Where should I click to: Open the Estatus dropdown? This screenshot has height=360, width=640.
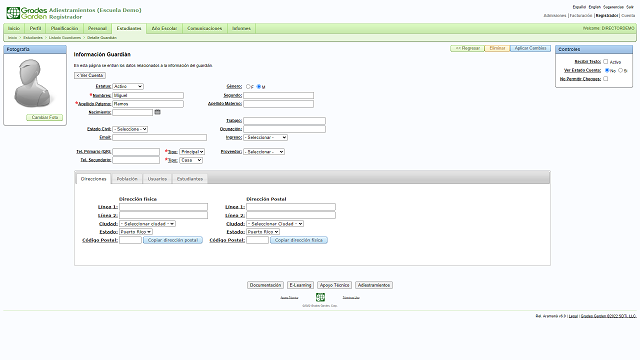[128, 87]
